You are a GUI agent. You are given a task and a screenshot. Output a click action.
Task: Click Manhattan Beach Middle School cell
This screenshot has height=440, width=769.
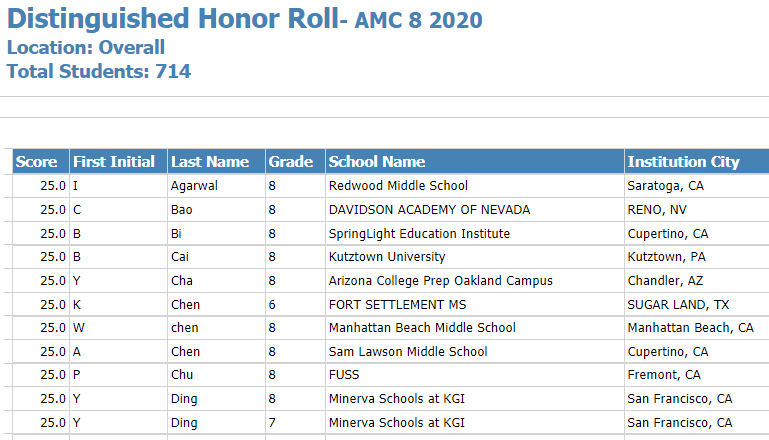tap(475, 328)
